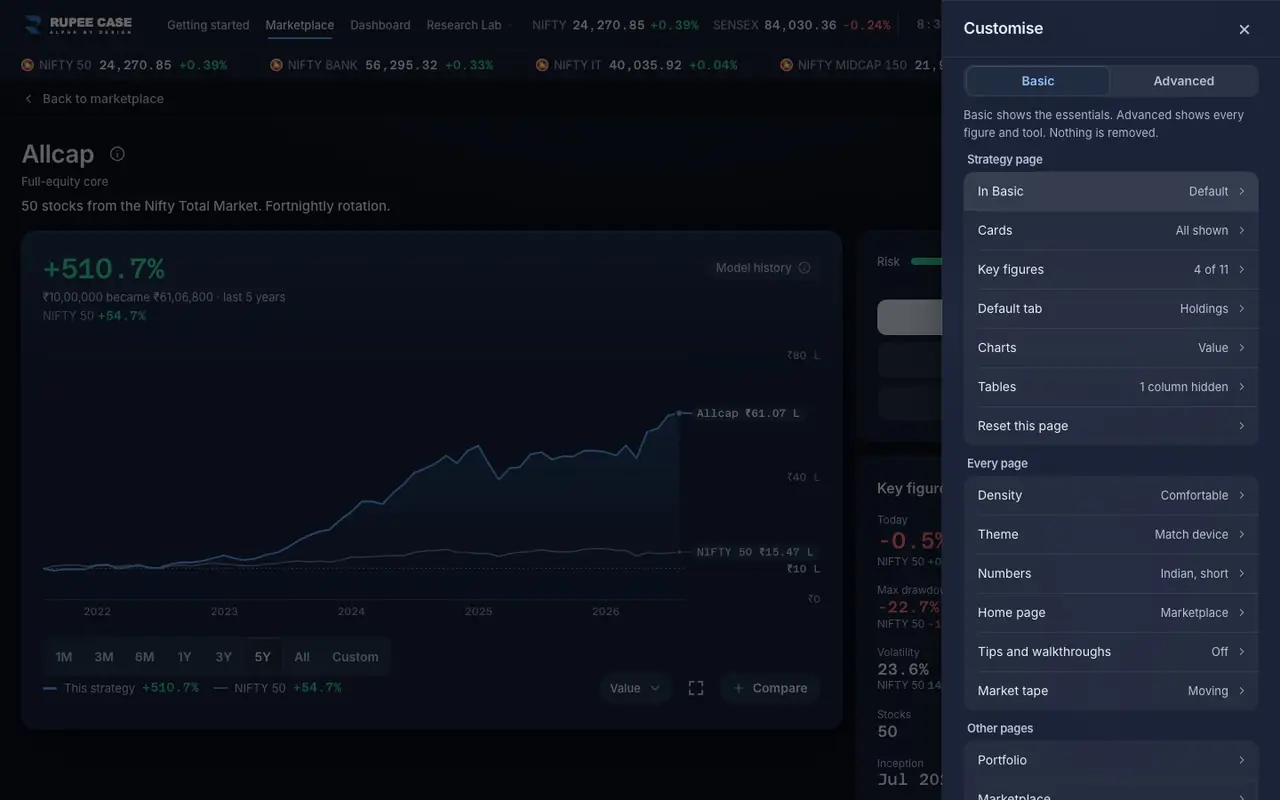Toggle the This strategy legend item

tap(121, 688)
